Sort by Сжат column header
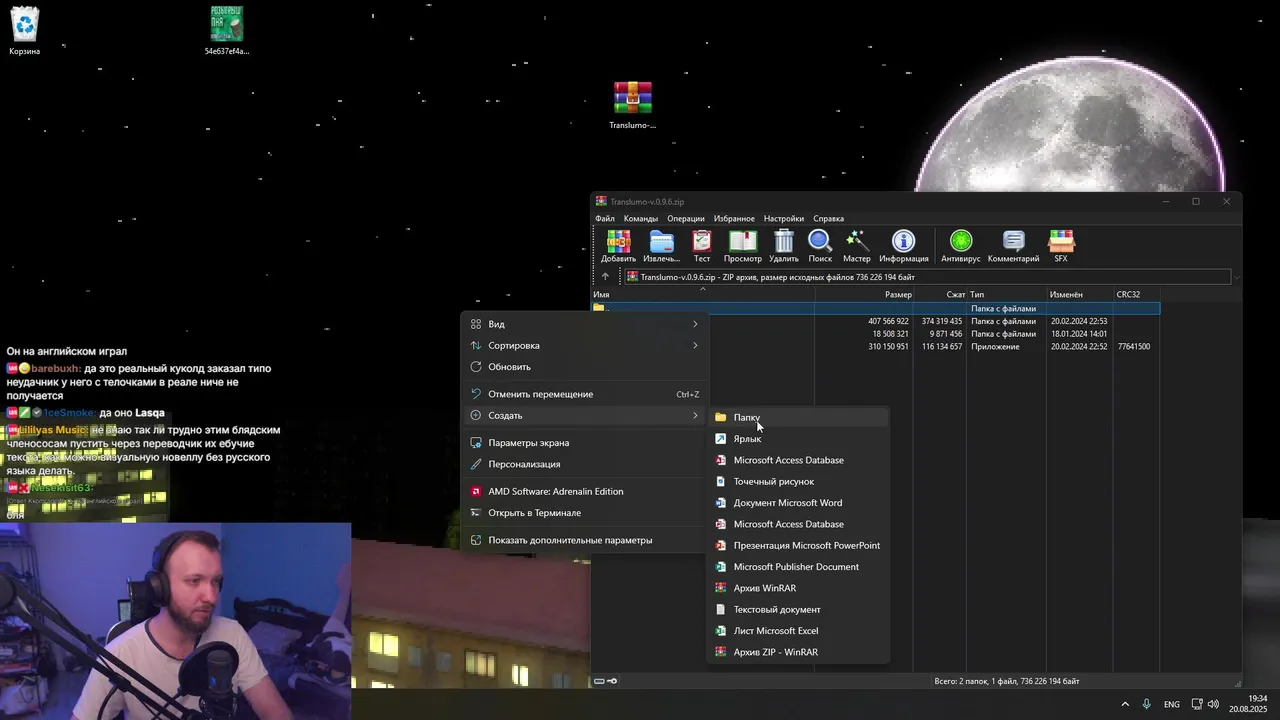Image resolution: width=1280 pixels, height=720 pixels. pos(940,295)
